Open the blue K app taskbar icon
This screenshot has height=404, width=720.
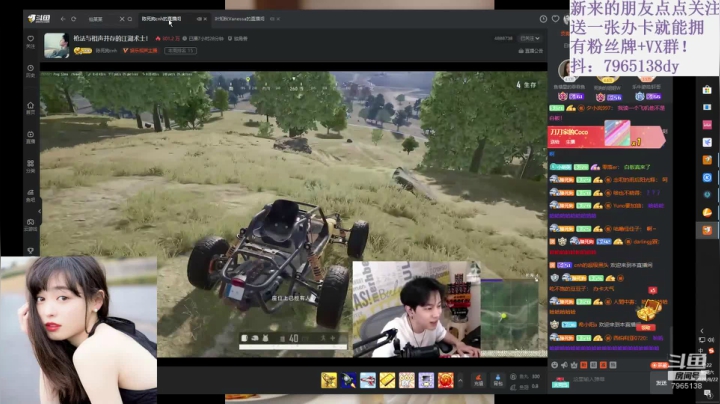pyautogui.click(x=707, y=177)
